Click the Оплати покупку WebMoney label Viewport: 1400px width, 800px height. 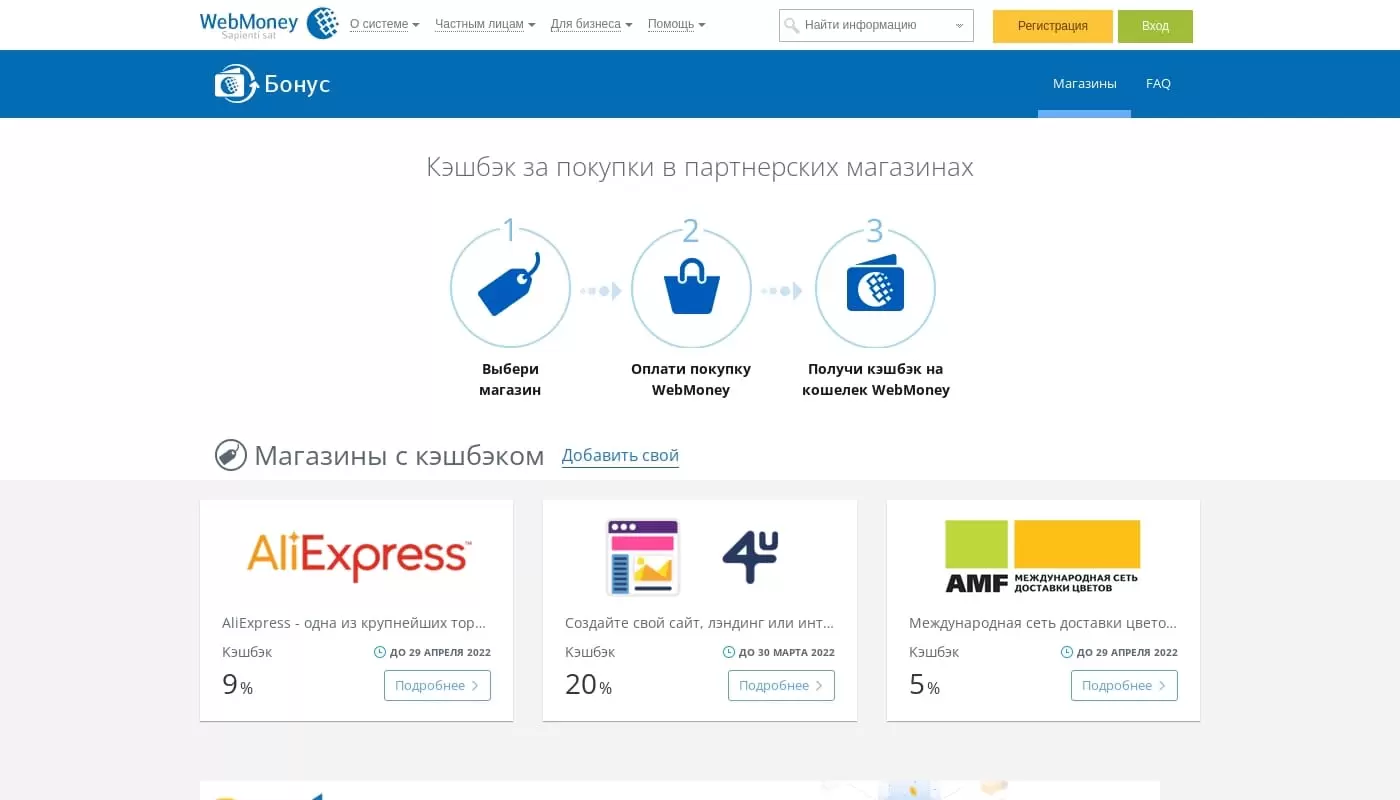tap(691, 379)
